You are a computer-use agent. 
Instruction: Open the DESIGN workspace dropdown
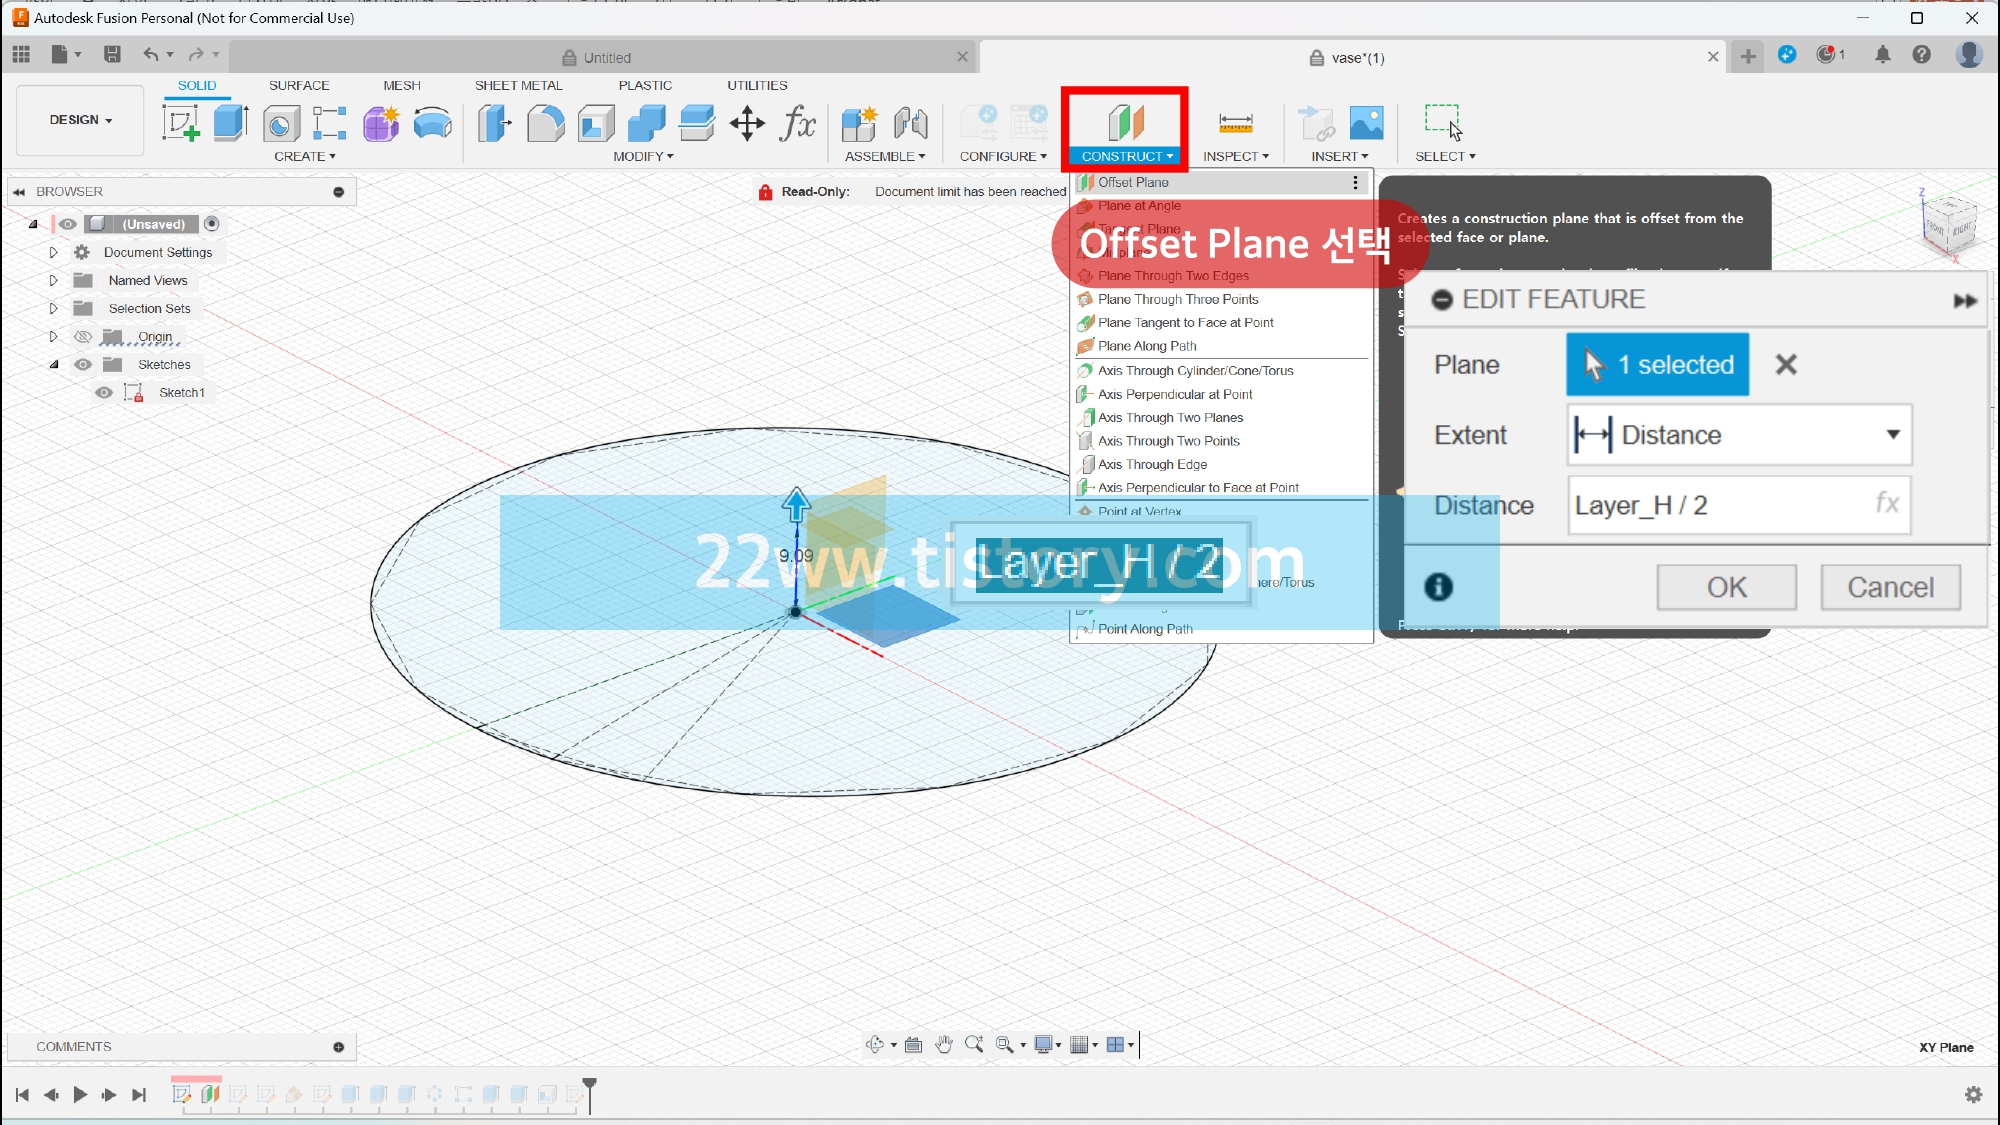click(x=80, y=120)
